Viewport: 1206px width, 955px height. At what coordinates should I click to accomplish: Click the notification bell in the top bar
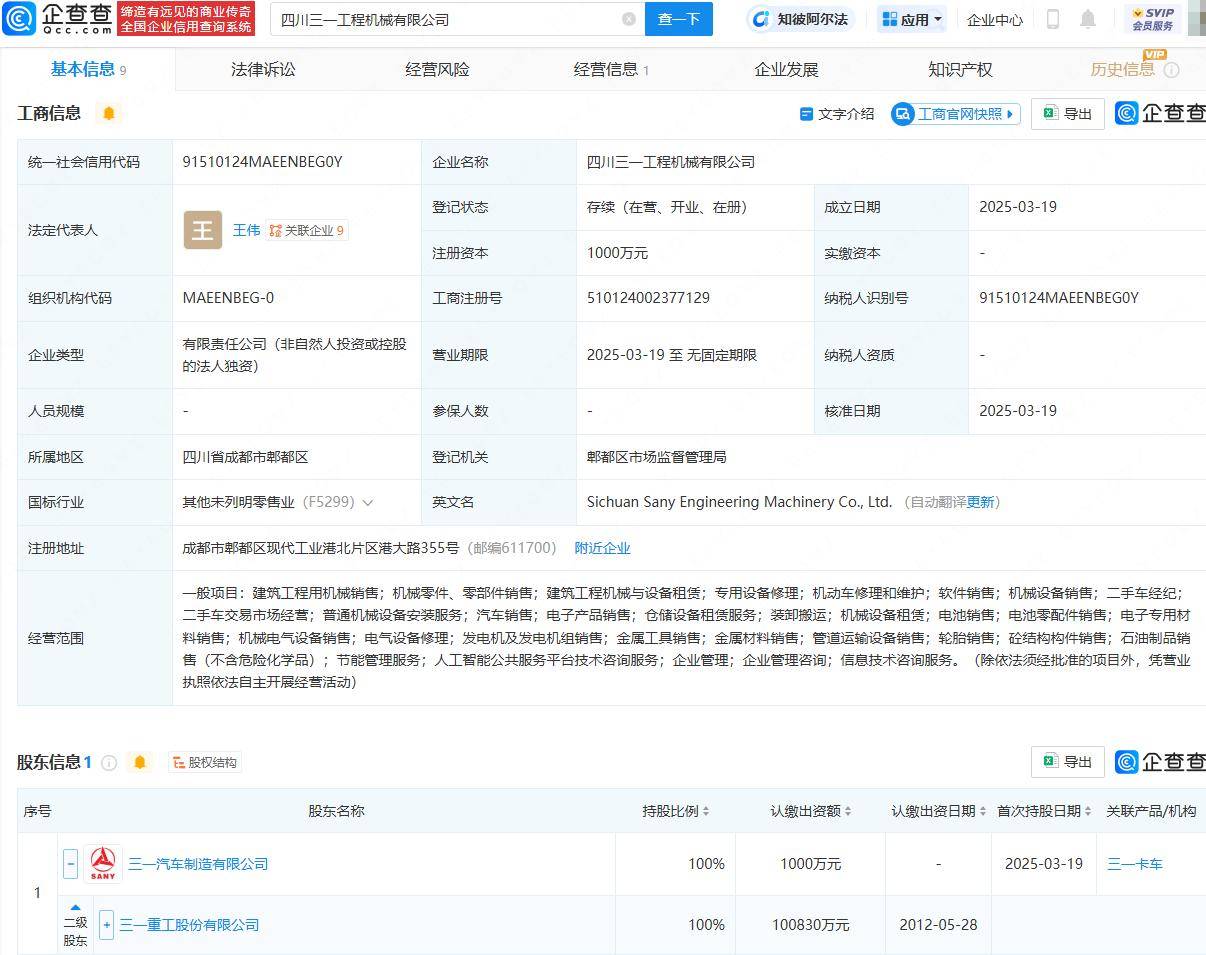pyautogui.click(x=1089, y=18)
